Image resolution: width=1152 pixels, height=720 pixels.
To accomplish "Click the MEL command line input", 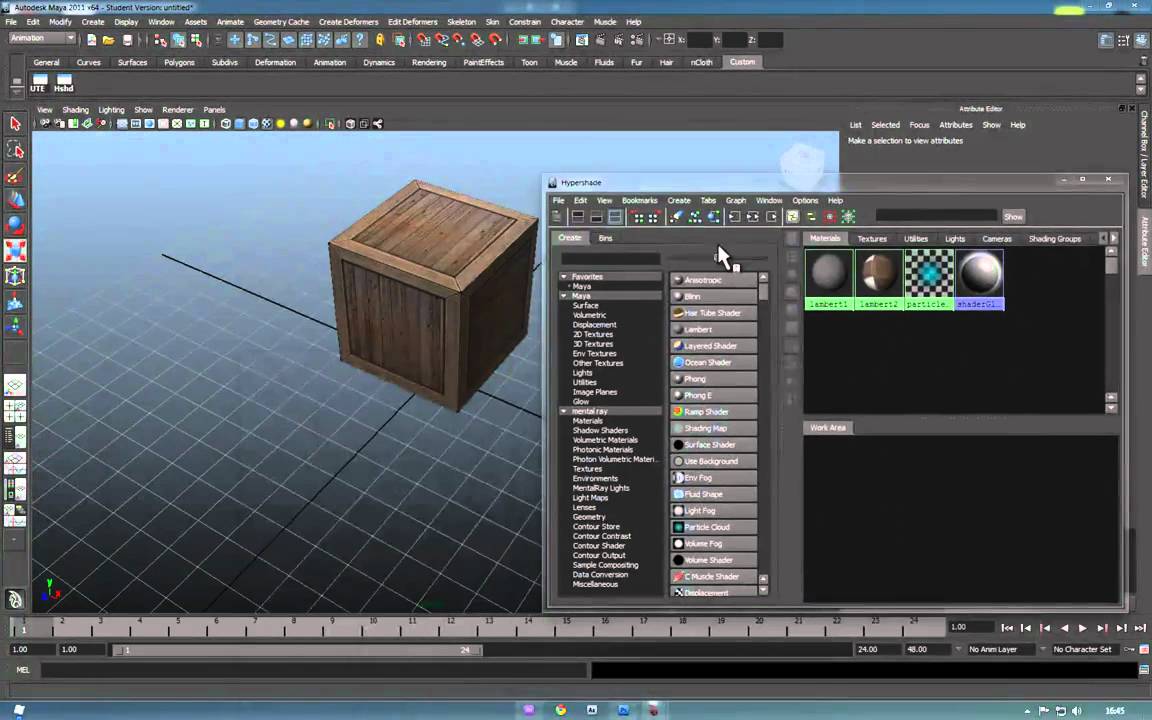I will (314, 670).
